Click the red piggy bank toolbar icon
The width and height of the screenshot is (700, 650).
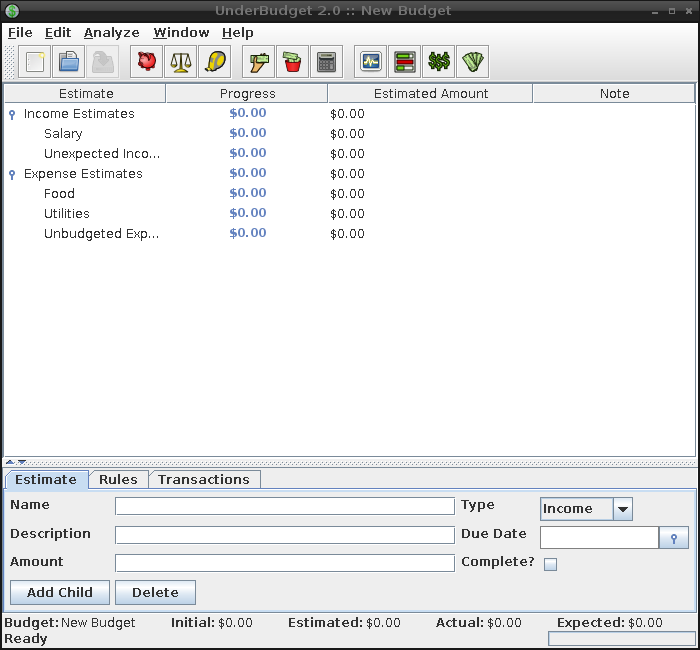[146, 62]
